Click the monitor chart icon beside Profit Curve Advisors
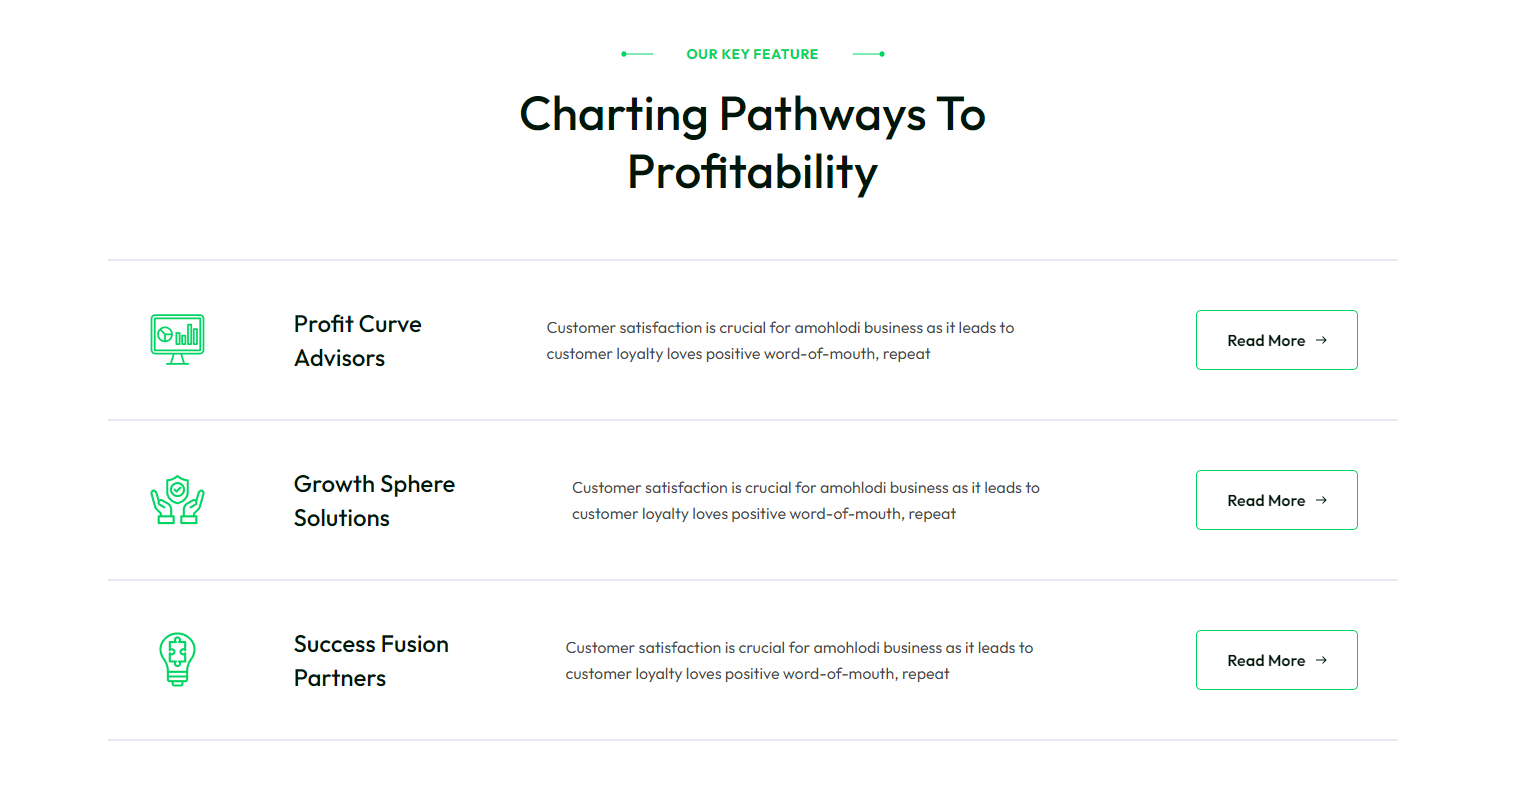 pos(177,339)
